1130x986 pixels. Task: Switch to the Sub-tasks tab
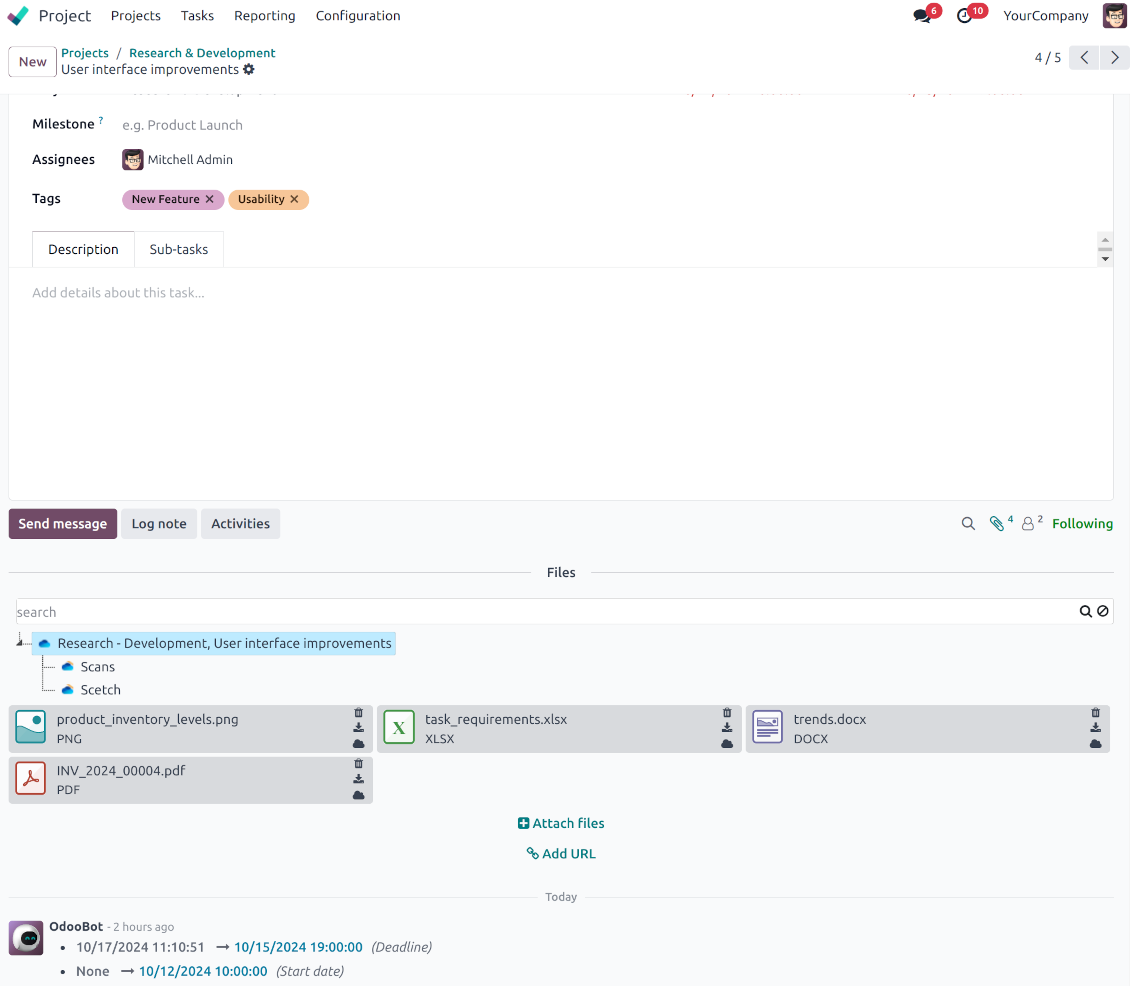179,249
